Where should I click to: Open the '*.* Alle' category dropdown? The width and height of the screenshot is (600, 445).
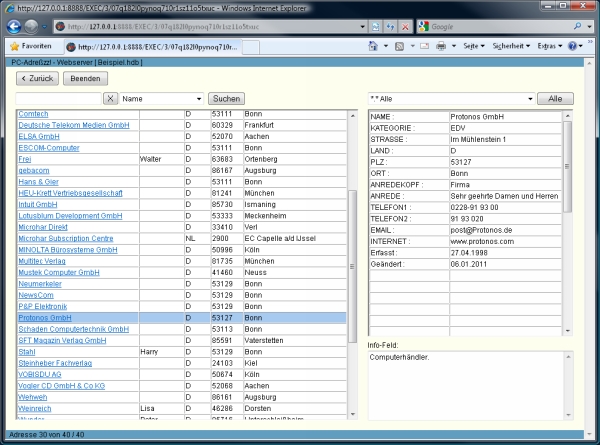(x=530, y=99)
